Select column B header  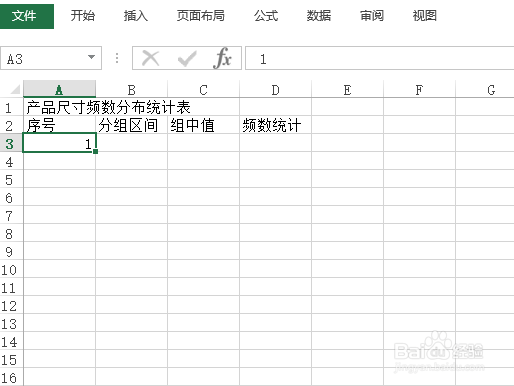click(132, 89)
